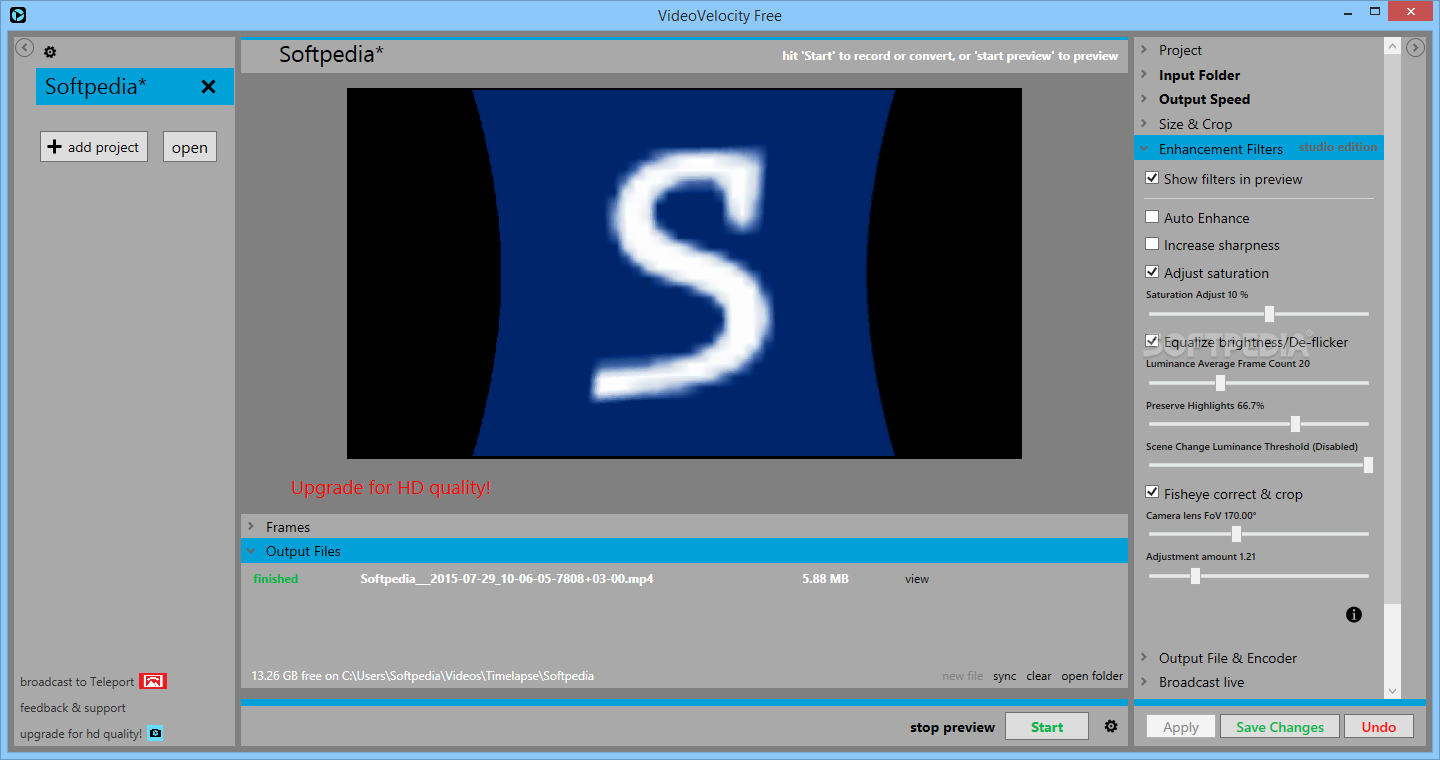Click the green finished status text
1440x760 pixels.
(276, 578)
